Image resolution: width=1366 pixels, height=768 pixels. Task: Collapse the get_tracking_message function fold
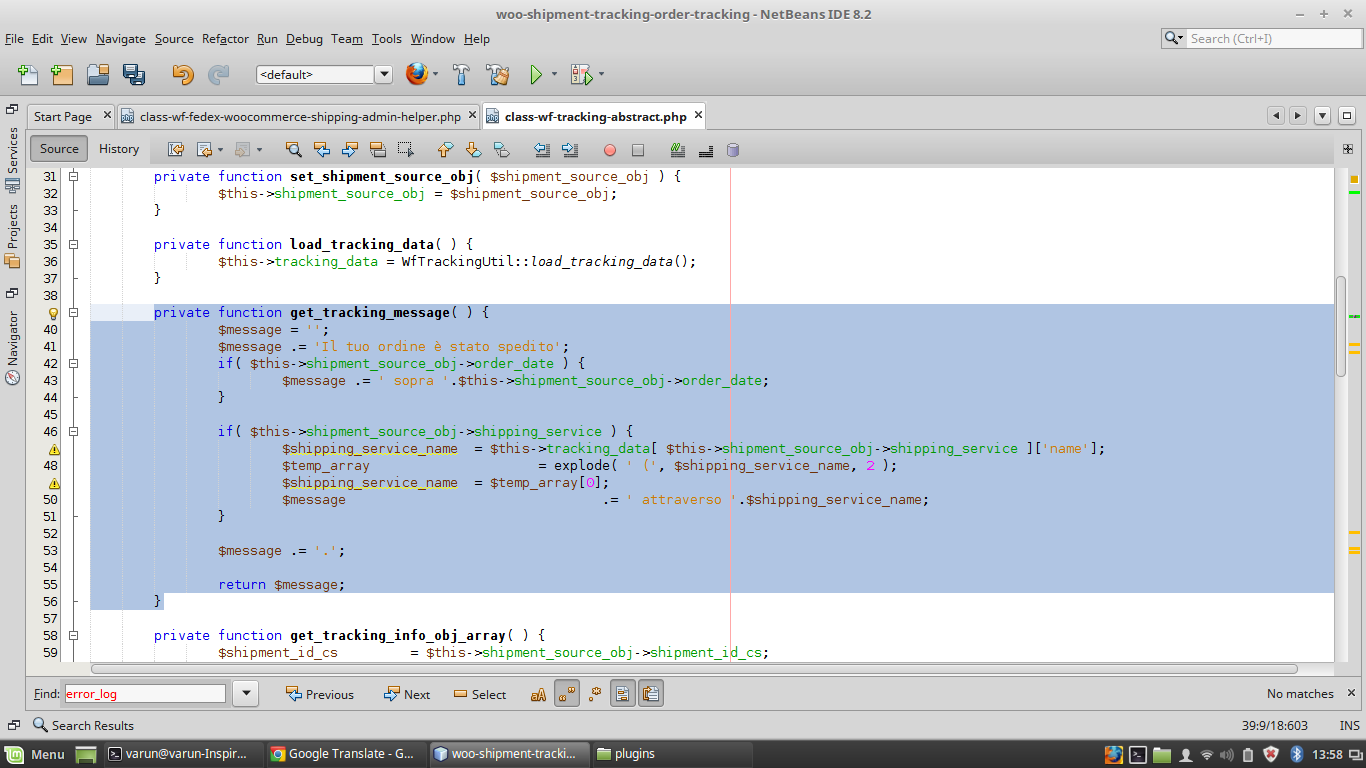point(74,313)
